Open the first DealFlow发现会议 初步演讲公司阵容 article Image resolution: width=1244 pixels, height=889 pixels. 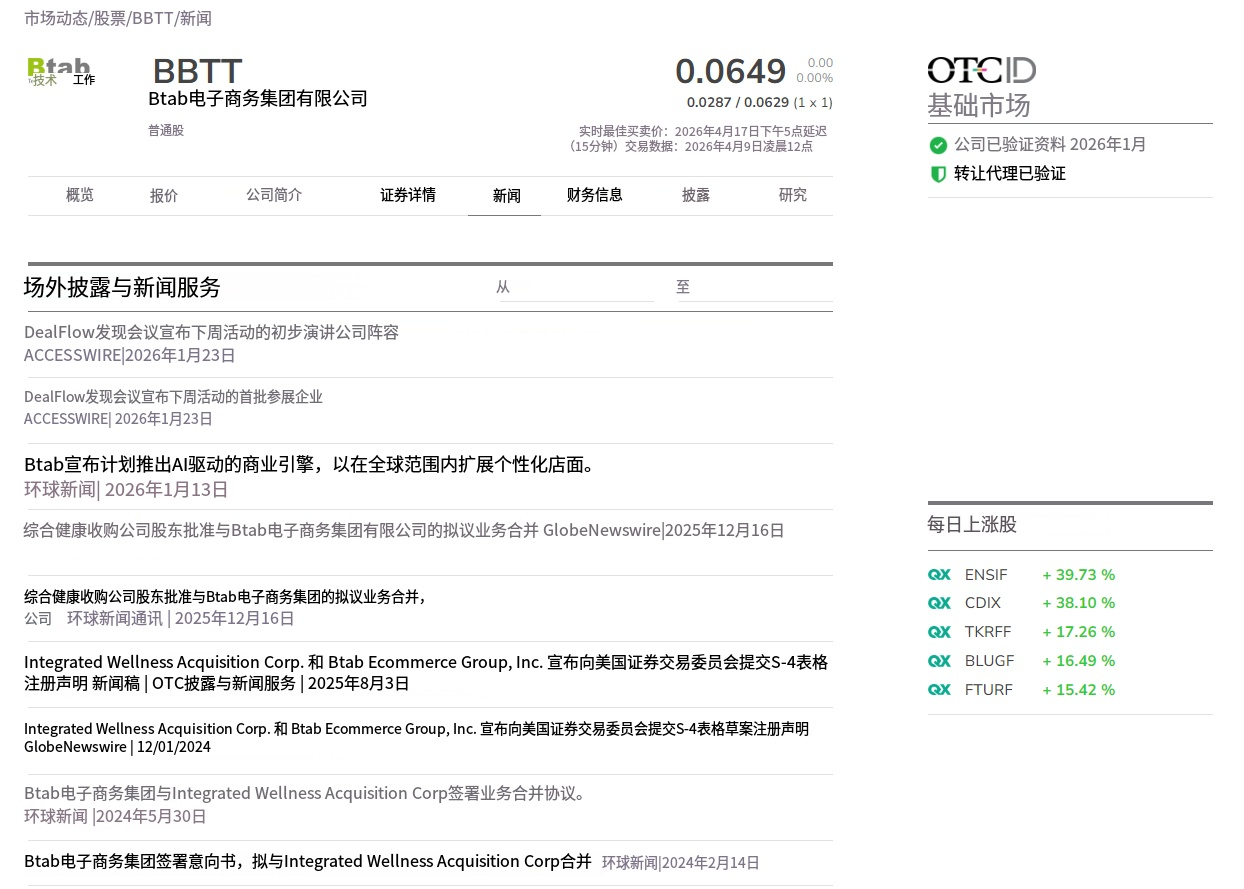211,332
